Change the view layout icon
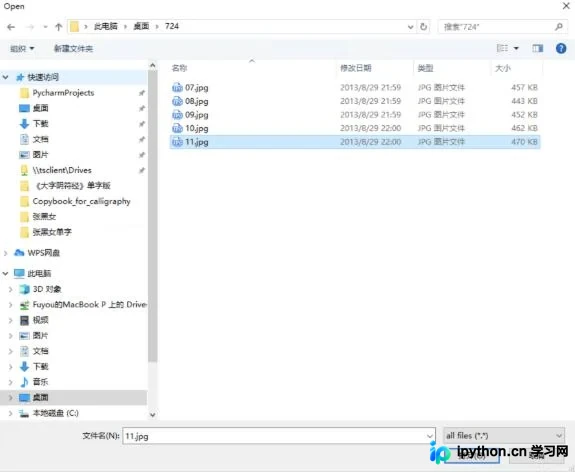Image resolution: width=575 pixels, height=472 pixels. click(x=502, y=48)
